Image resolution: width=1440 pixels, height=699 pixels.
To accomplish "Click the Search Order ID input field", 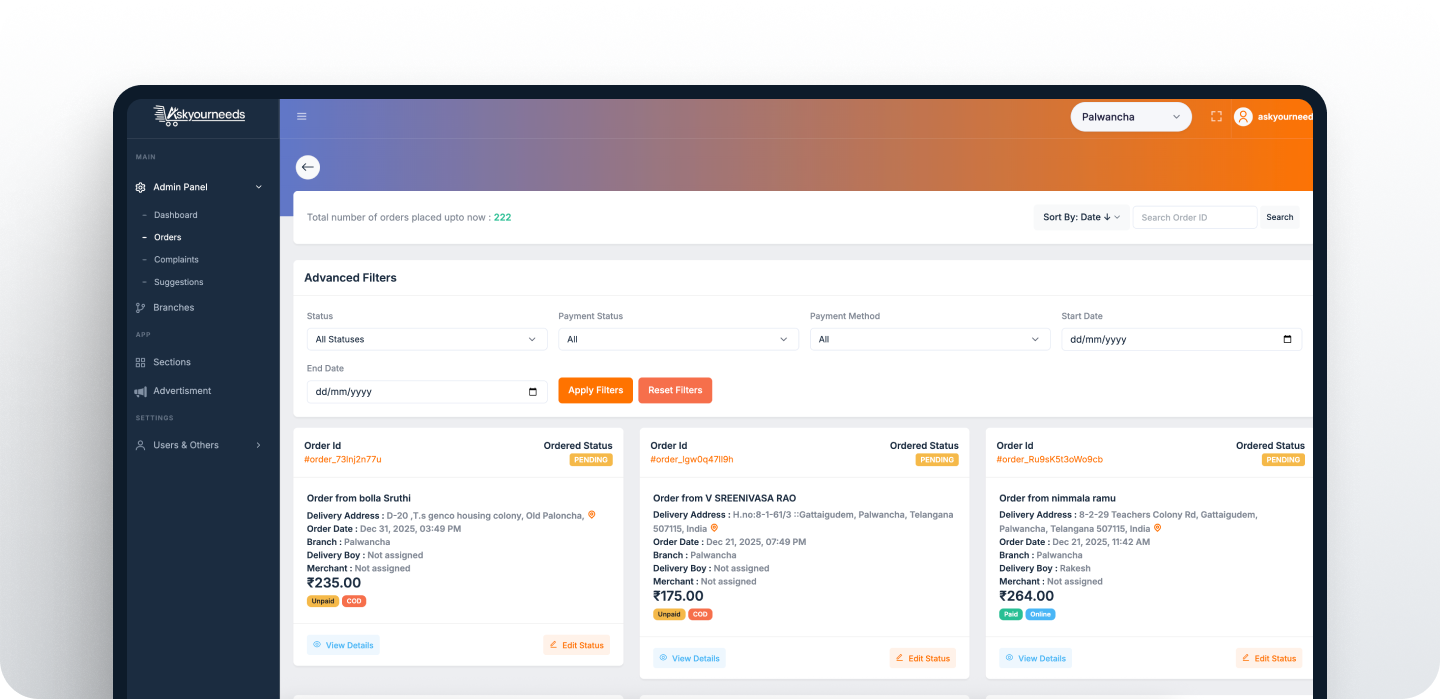I will tap(1194, 217).
